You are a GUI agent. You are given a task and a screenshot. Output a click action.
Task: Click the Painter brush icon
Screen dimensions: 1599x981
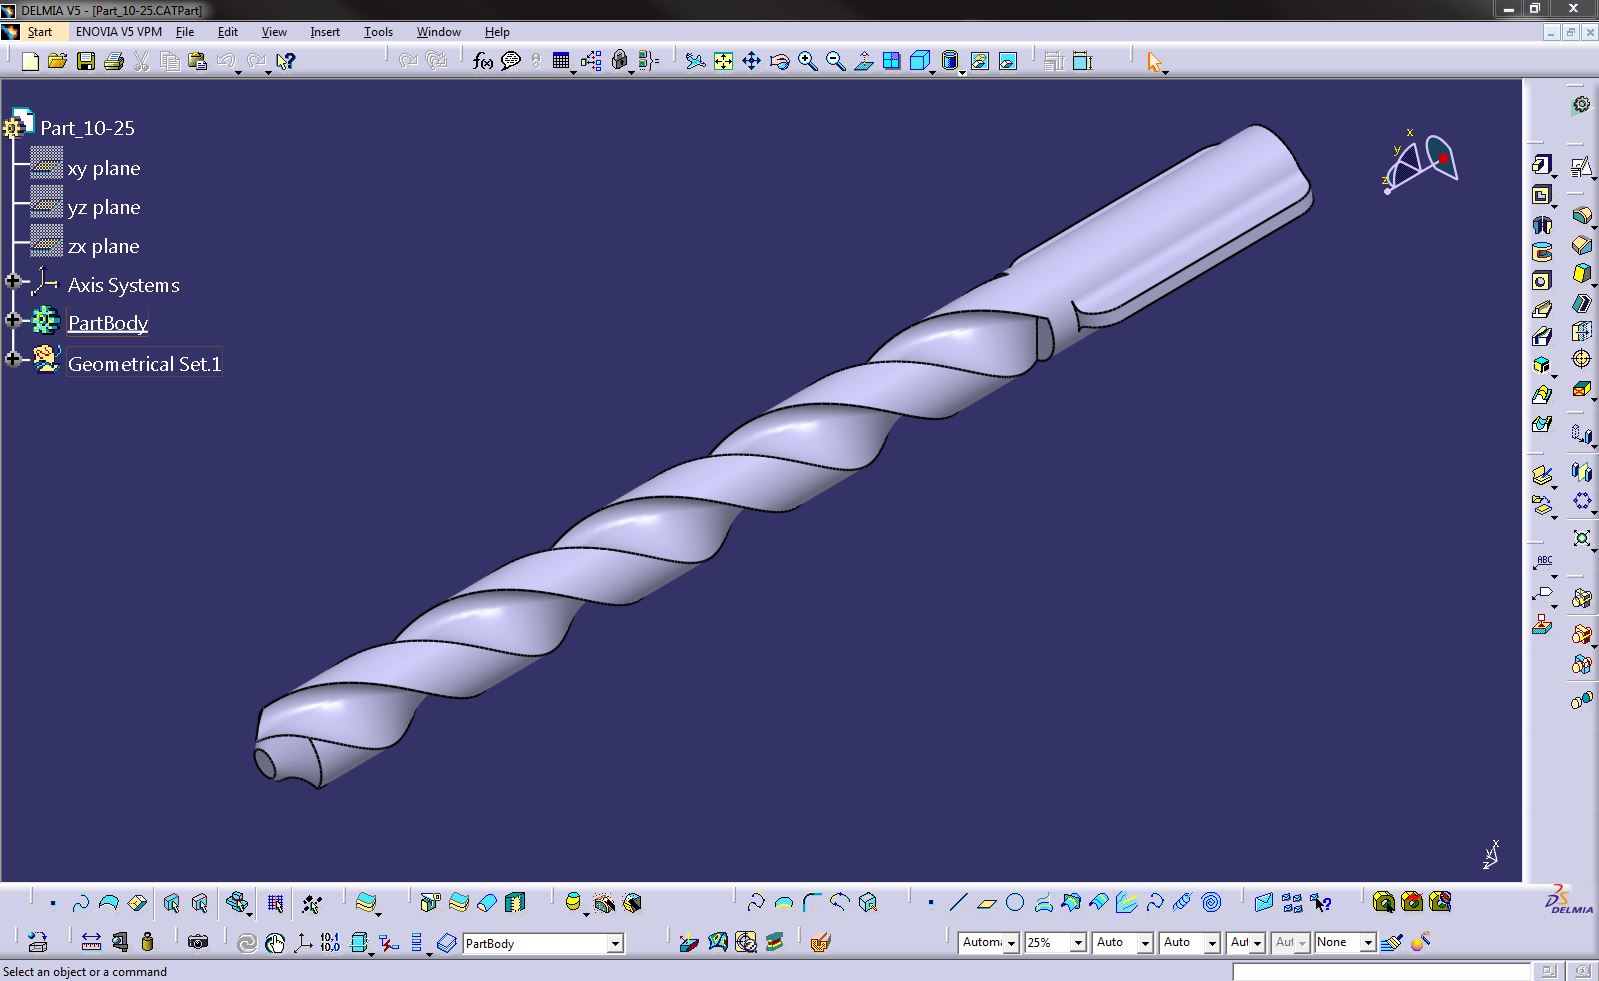click(x=1391, y=942)
